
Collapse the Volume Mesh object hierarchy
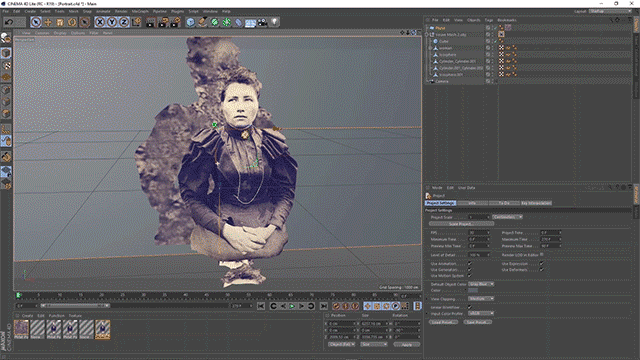[427, 35]
